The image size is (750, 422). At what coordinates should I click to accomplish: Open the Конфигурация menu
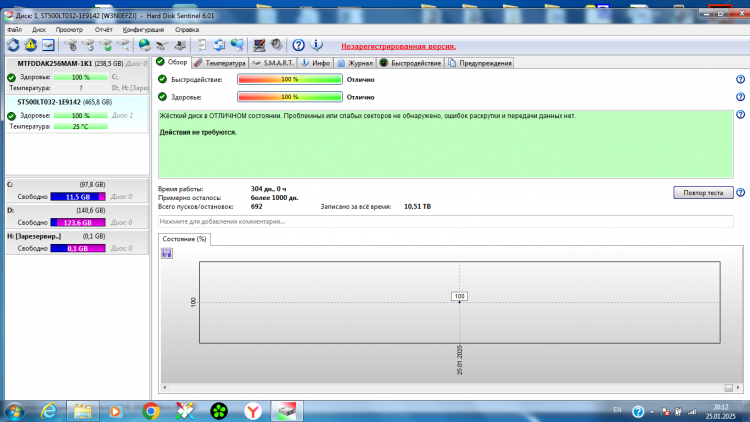click(143, 30)
